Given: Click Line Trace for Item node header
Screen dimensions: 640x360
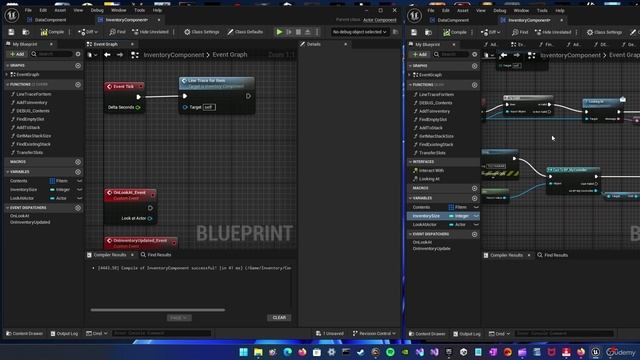Looking at the screenshot, I should 216,83.
